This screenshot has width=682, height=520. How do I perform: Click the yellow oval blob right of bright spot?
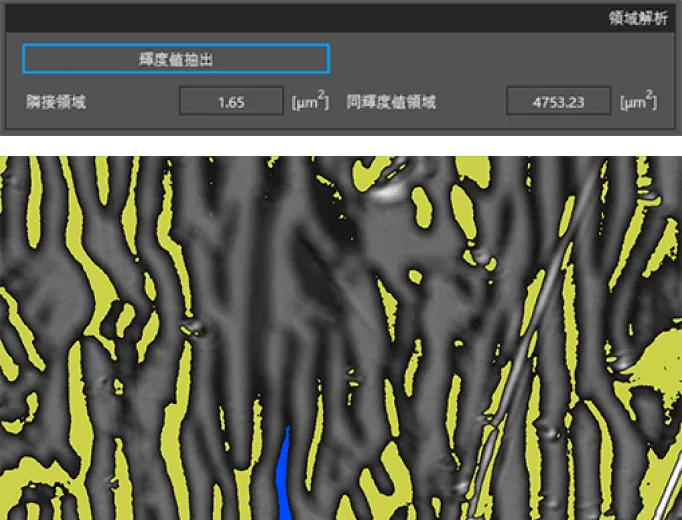tap(421, 203)
